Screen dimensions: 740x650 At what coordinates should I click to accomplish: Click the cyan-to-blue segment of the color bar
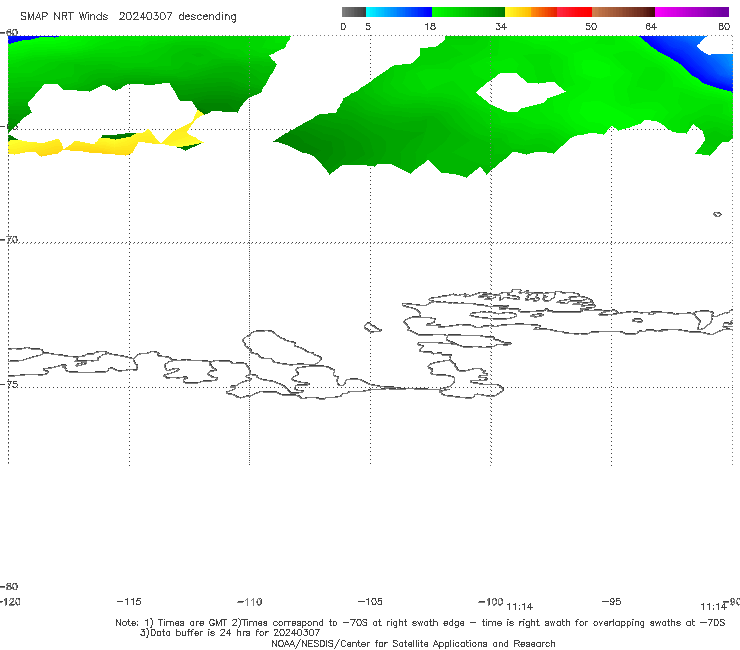[399, 12]
